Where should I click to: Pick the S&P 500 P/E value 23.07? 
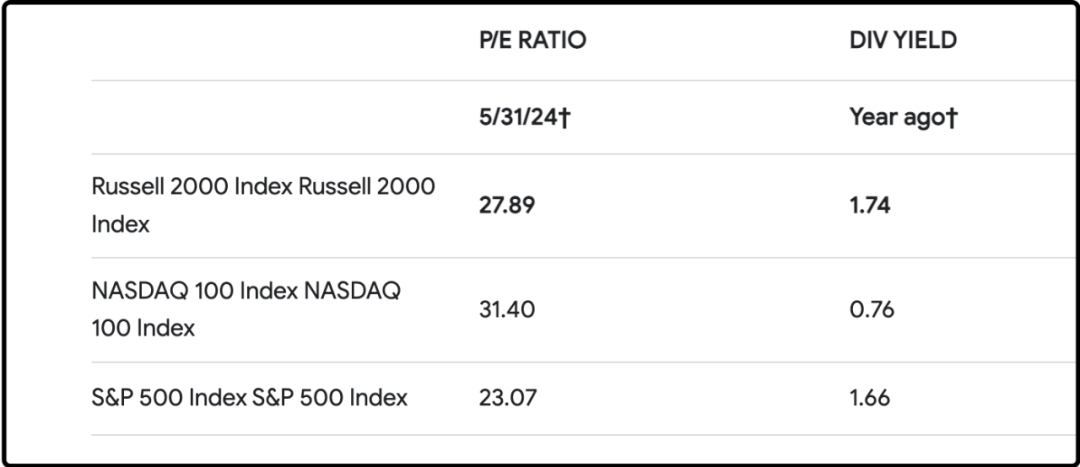(507, 398)
